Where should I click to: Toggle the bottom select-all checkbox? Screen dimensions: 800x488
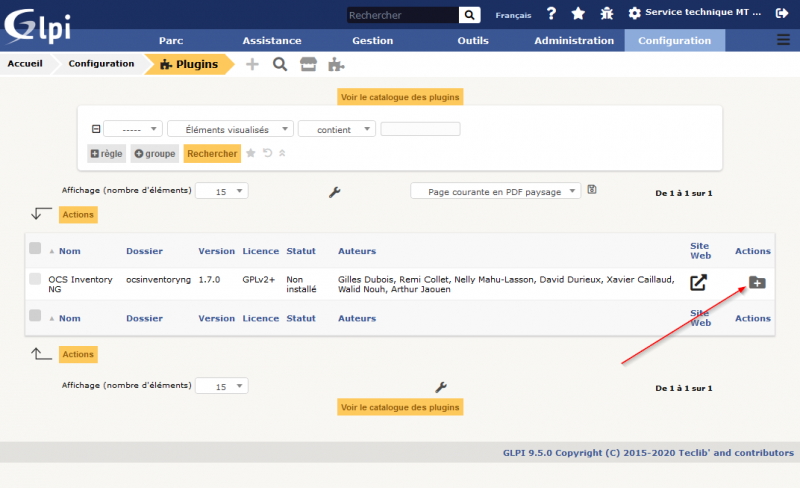35,315
